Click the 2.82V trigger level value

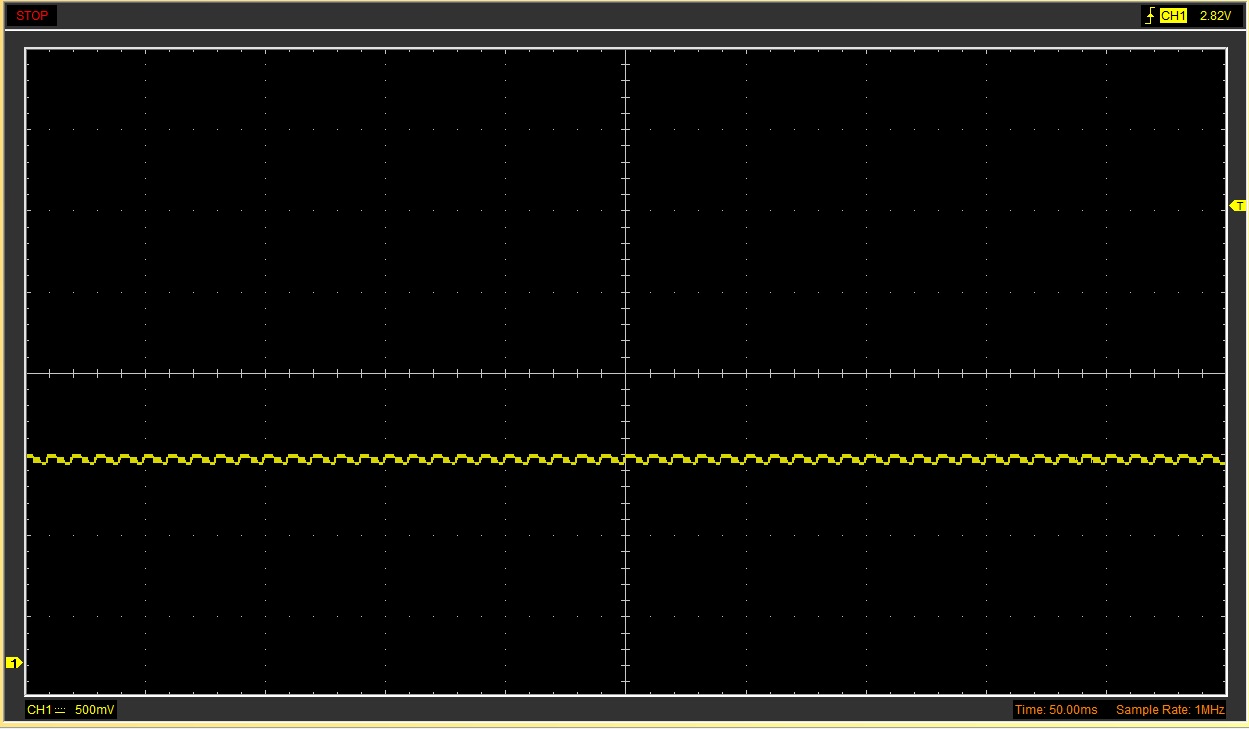[1215, 16]
